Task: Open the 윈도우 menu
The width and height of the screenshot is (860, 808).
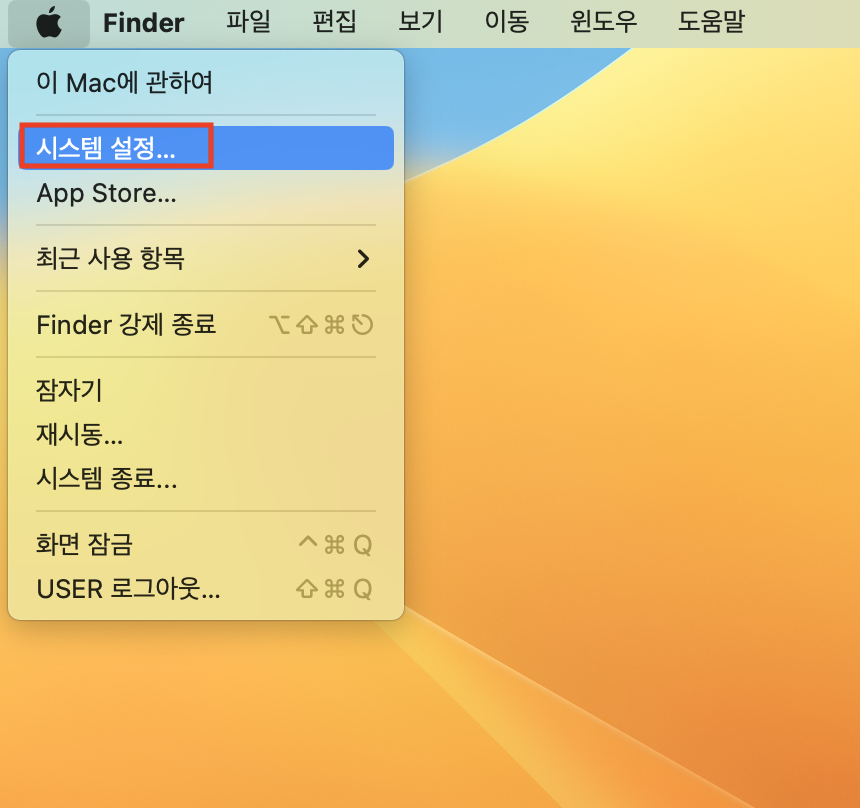Action: coord(603,23)
